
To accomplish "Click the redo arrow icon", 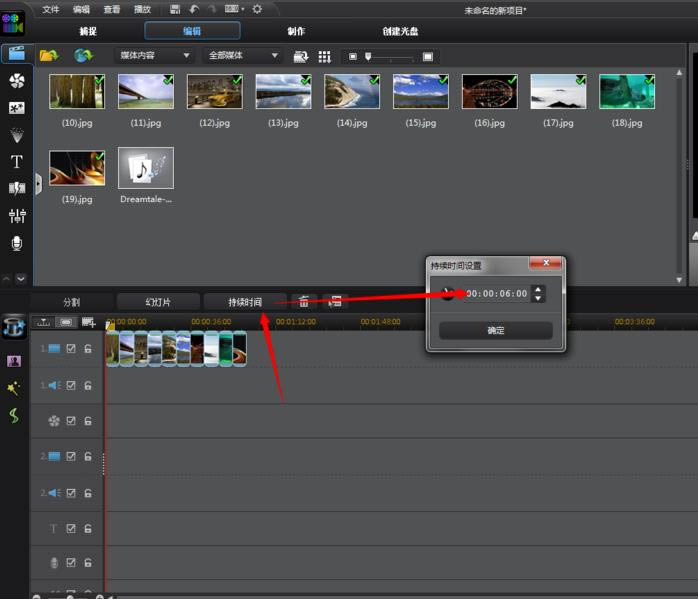I will coord(212,9).
